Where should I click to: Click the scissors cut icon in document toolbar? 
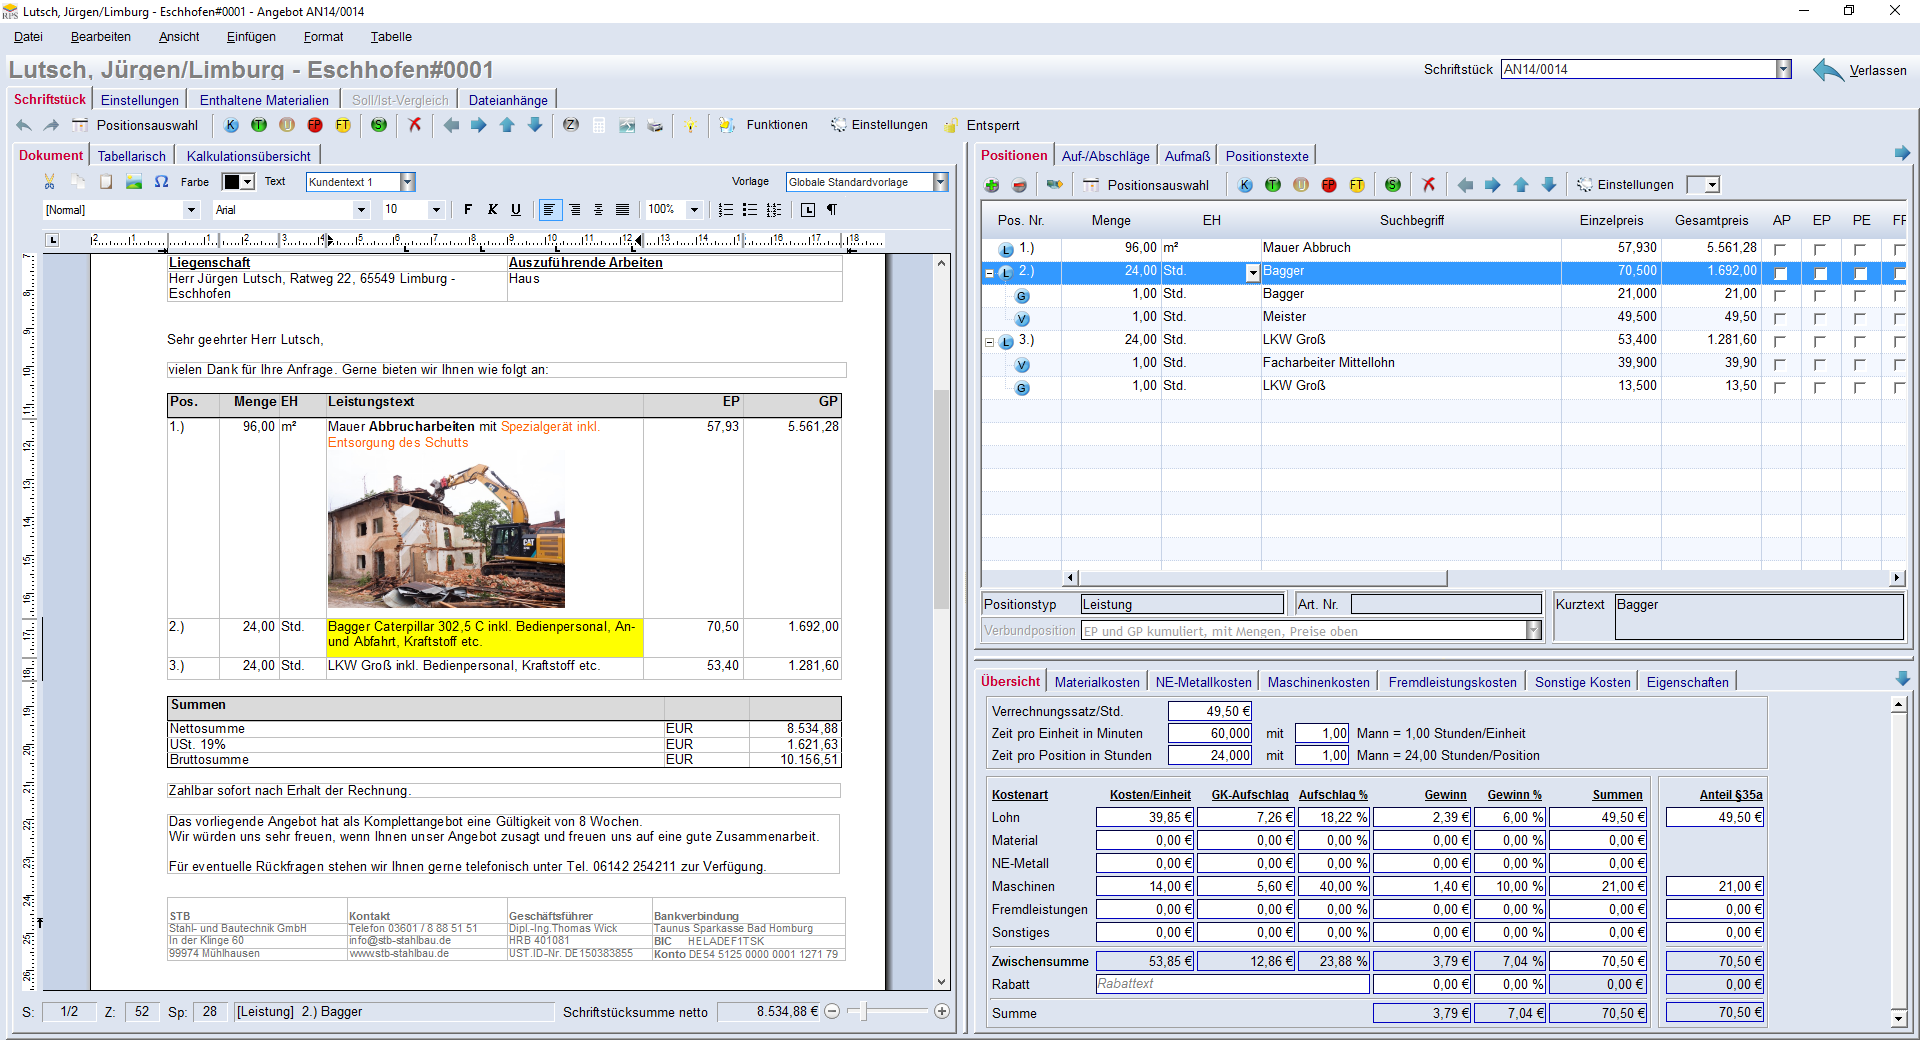coord(49,182)
